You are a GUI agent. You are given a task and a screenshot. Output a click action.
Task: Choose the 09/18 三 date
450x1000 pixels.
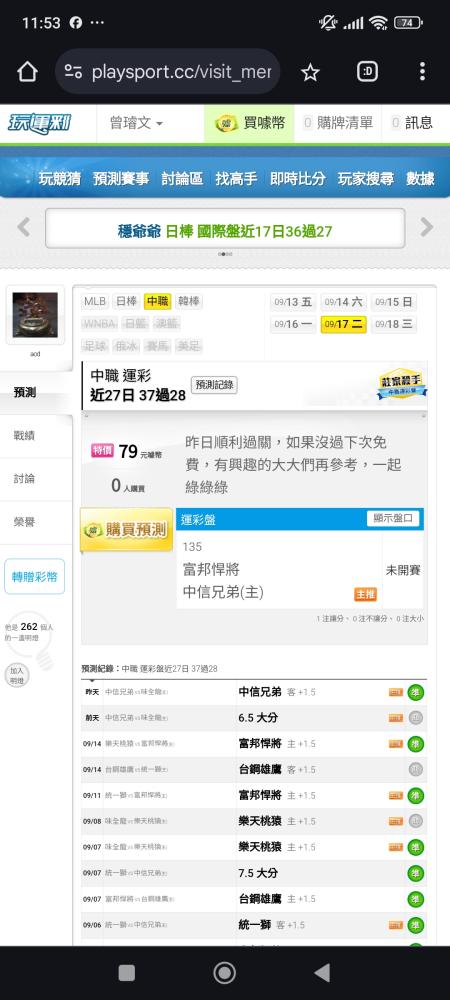393,324
